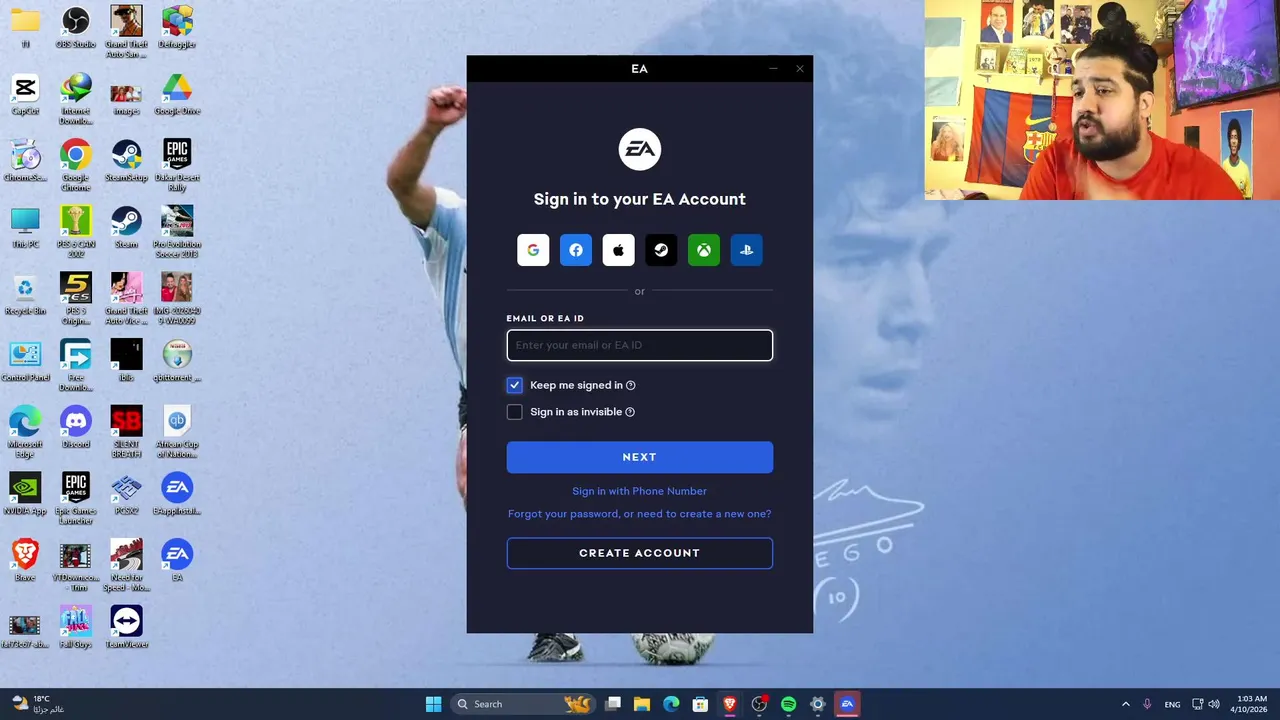Sign in with the Apple icon
1280x720 pixels.
pos(618,250)
